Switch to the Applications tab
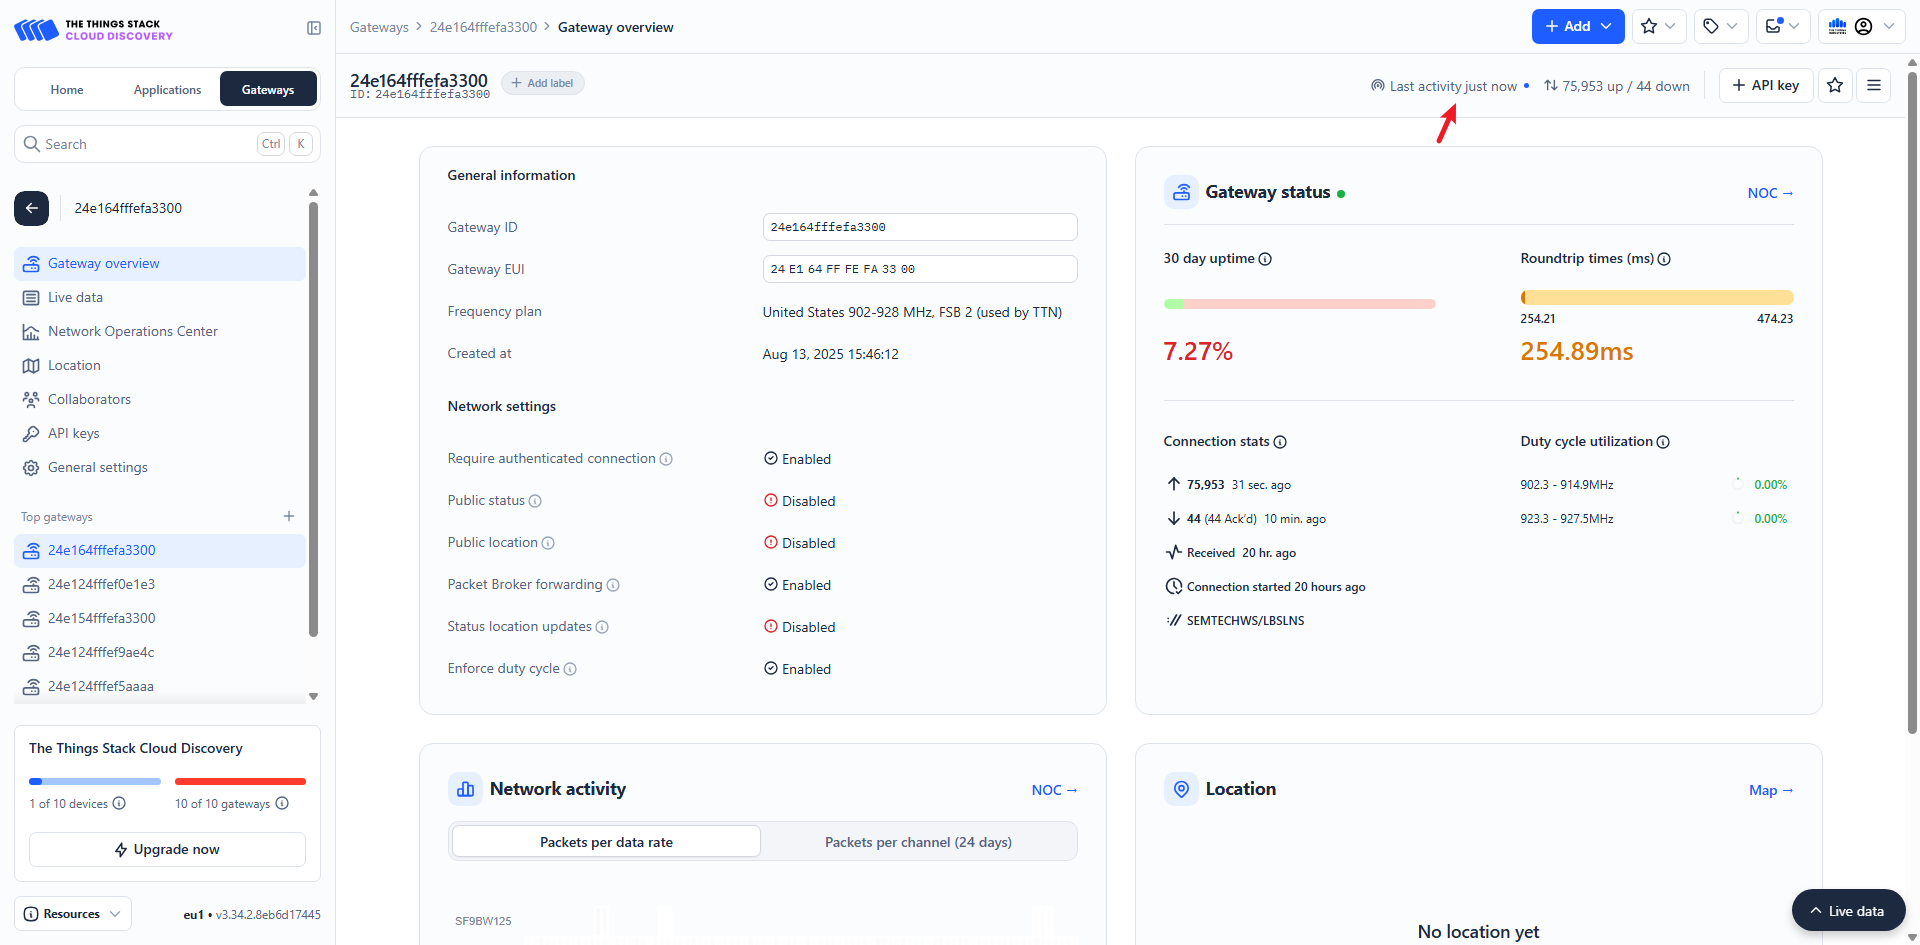The width and height of the screenshot is (1920, 945). tap(167, 90)
